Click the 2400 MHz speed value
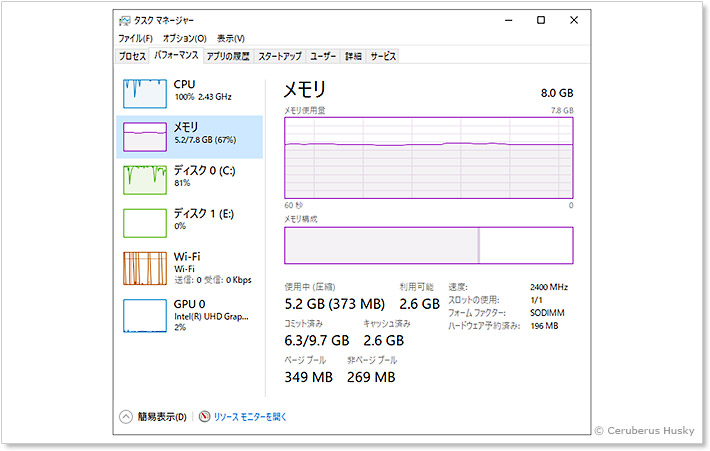This screenshot has height=451, width=710. (x=549, y=287)
